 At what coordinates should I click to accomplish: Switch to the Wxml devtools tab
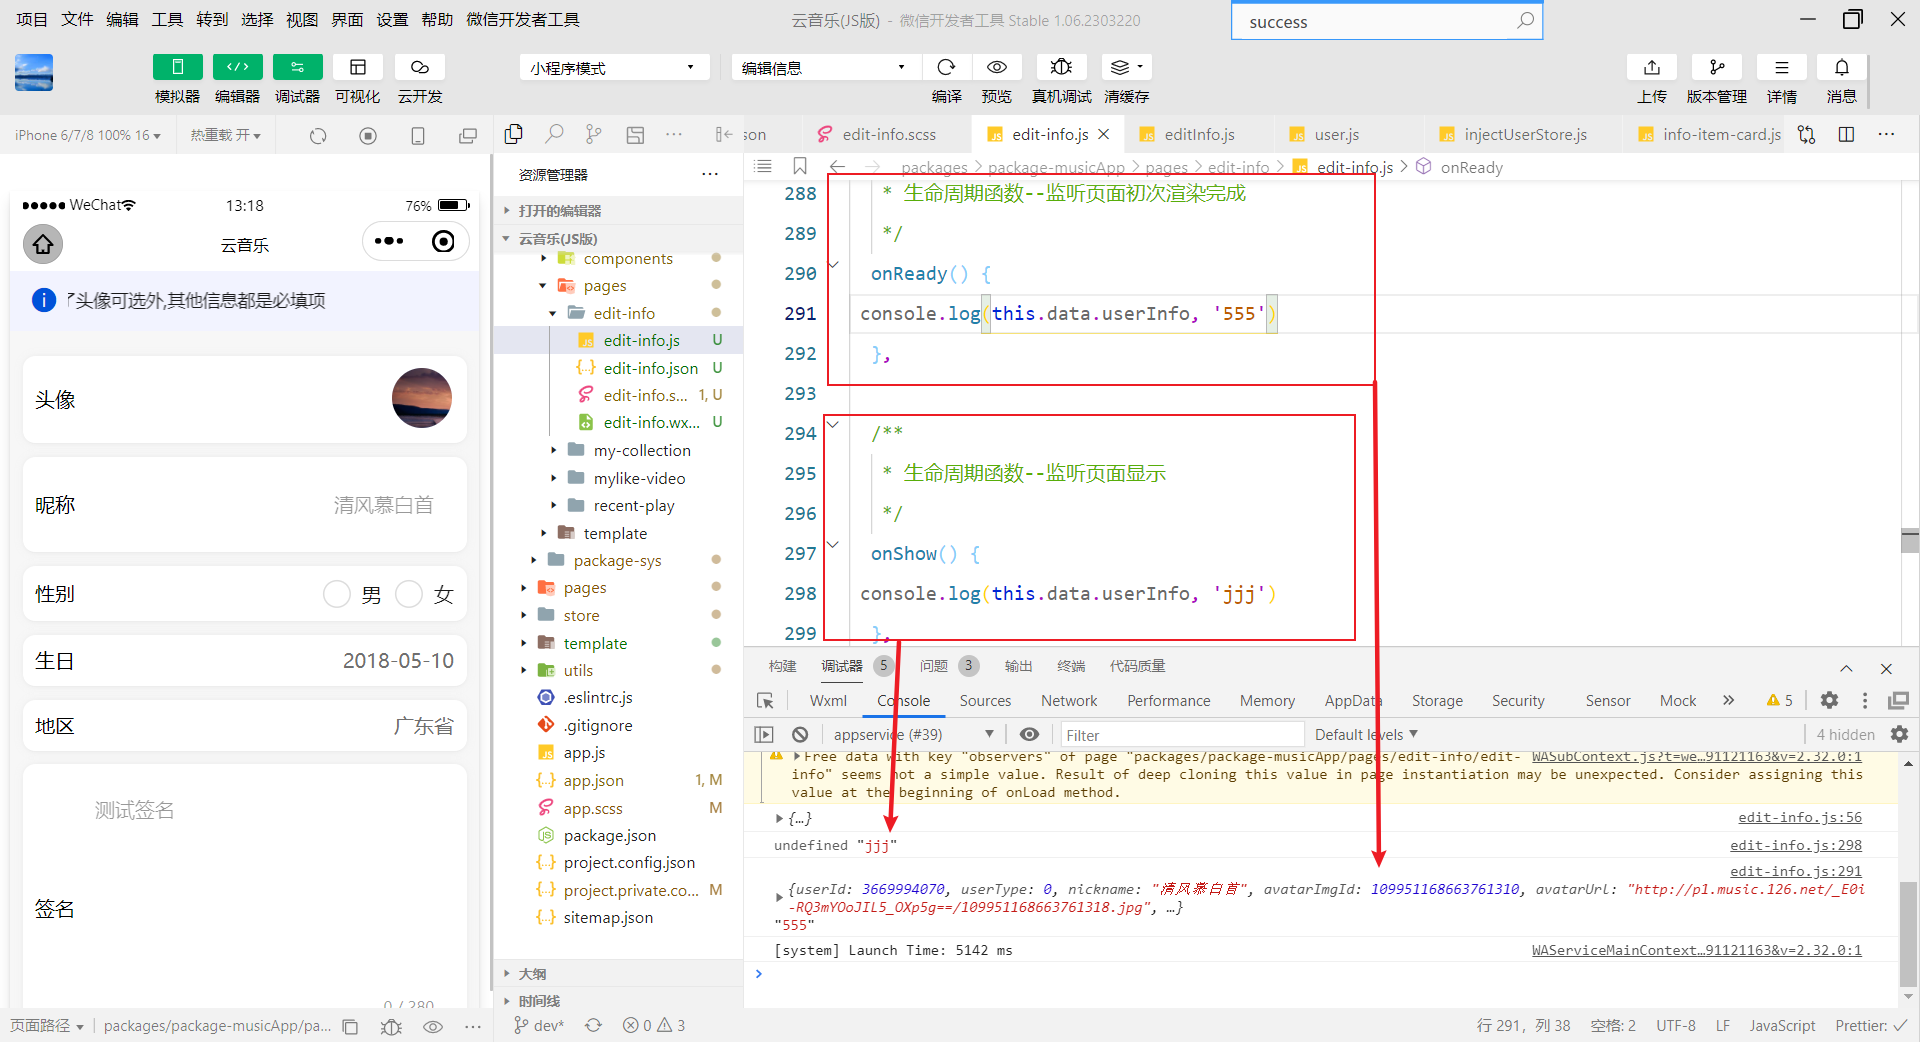point(828,701)
